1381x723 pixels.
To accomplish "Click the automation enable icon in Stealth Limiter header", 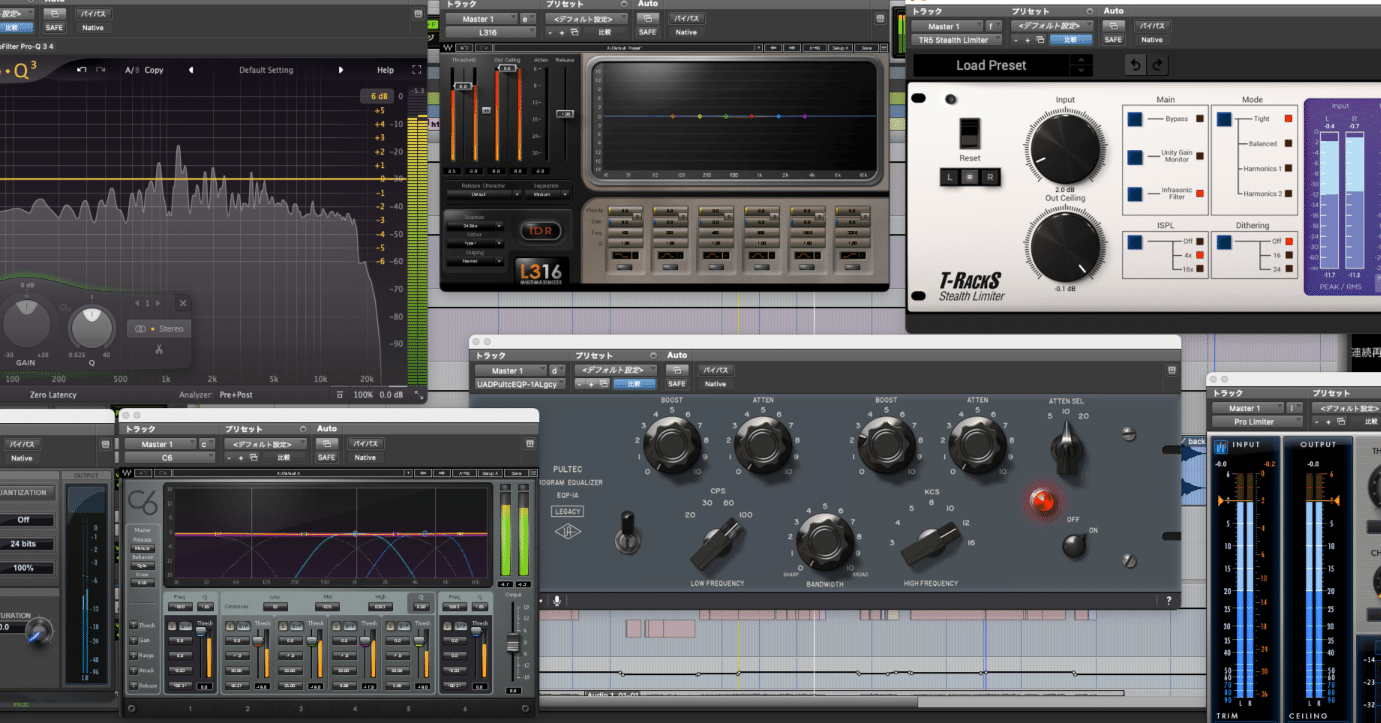I will pyautogui.click(x=1114, y=26).
